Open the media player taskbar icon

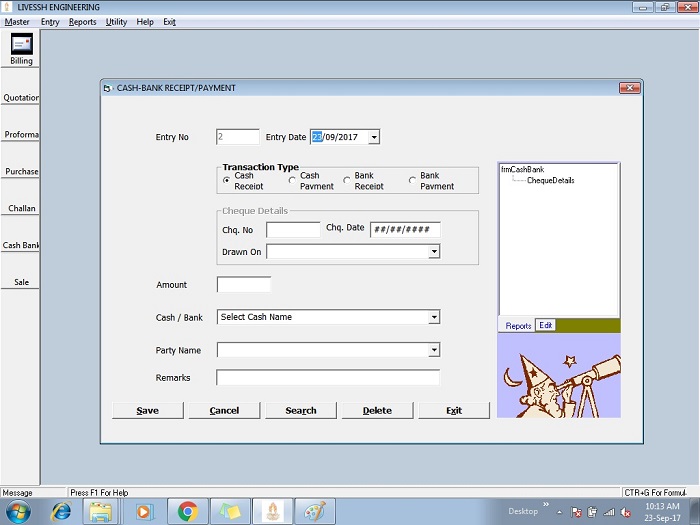tap(144, 511)
